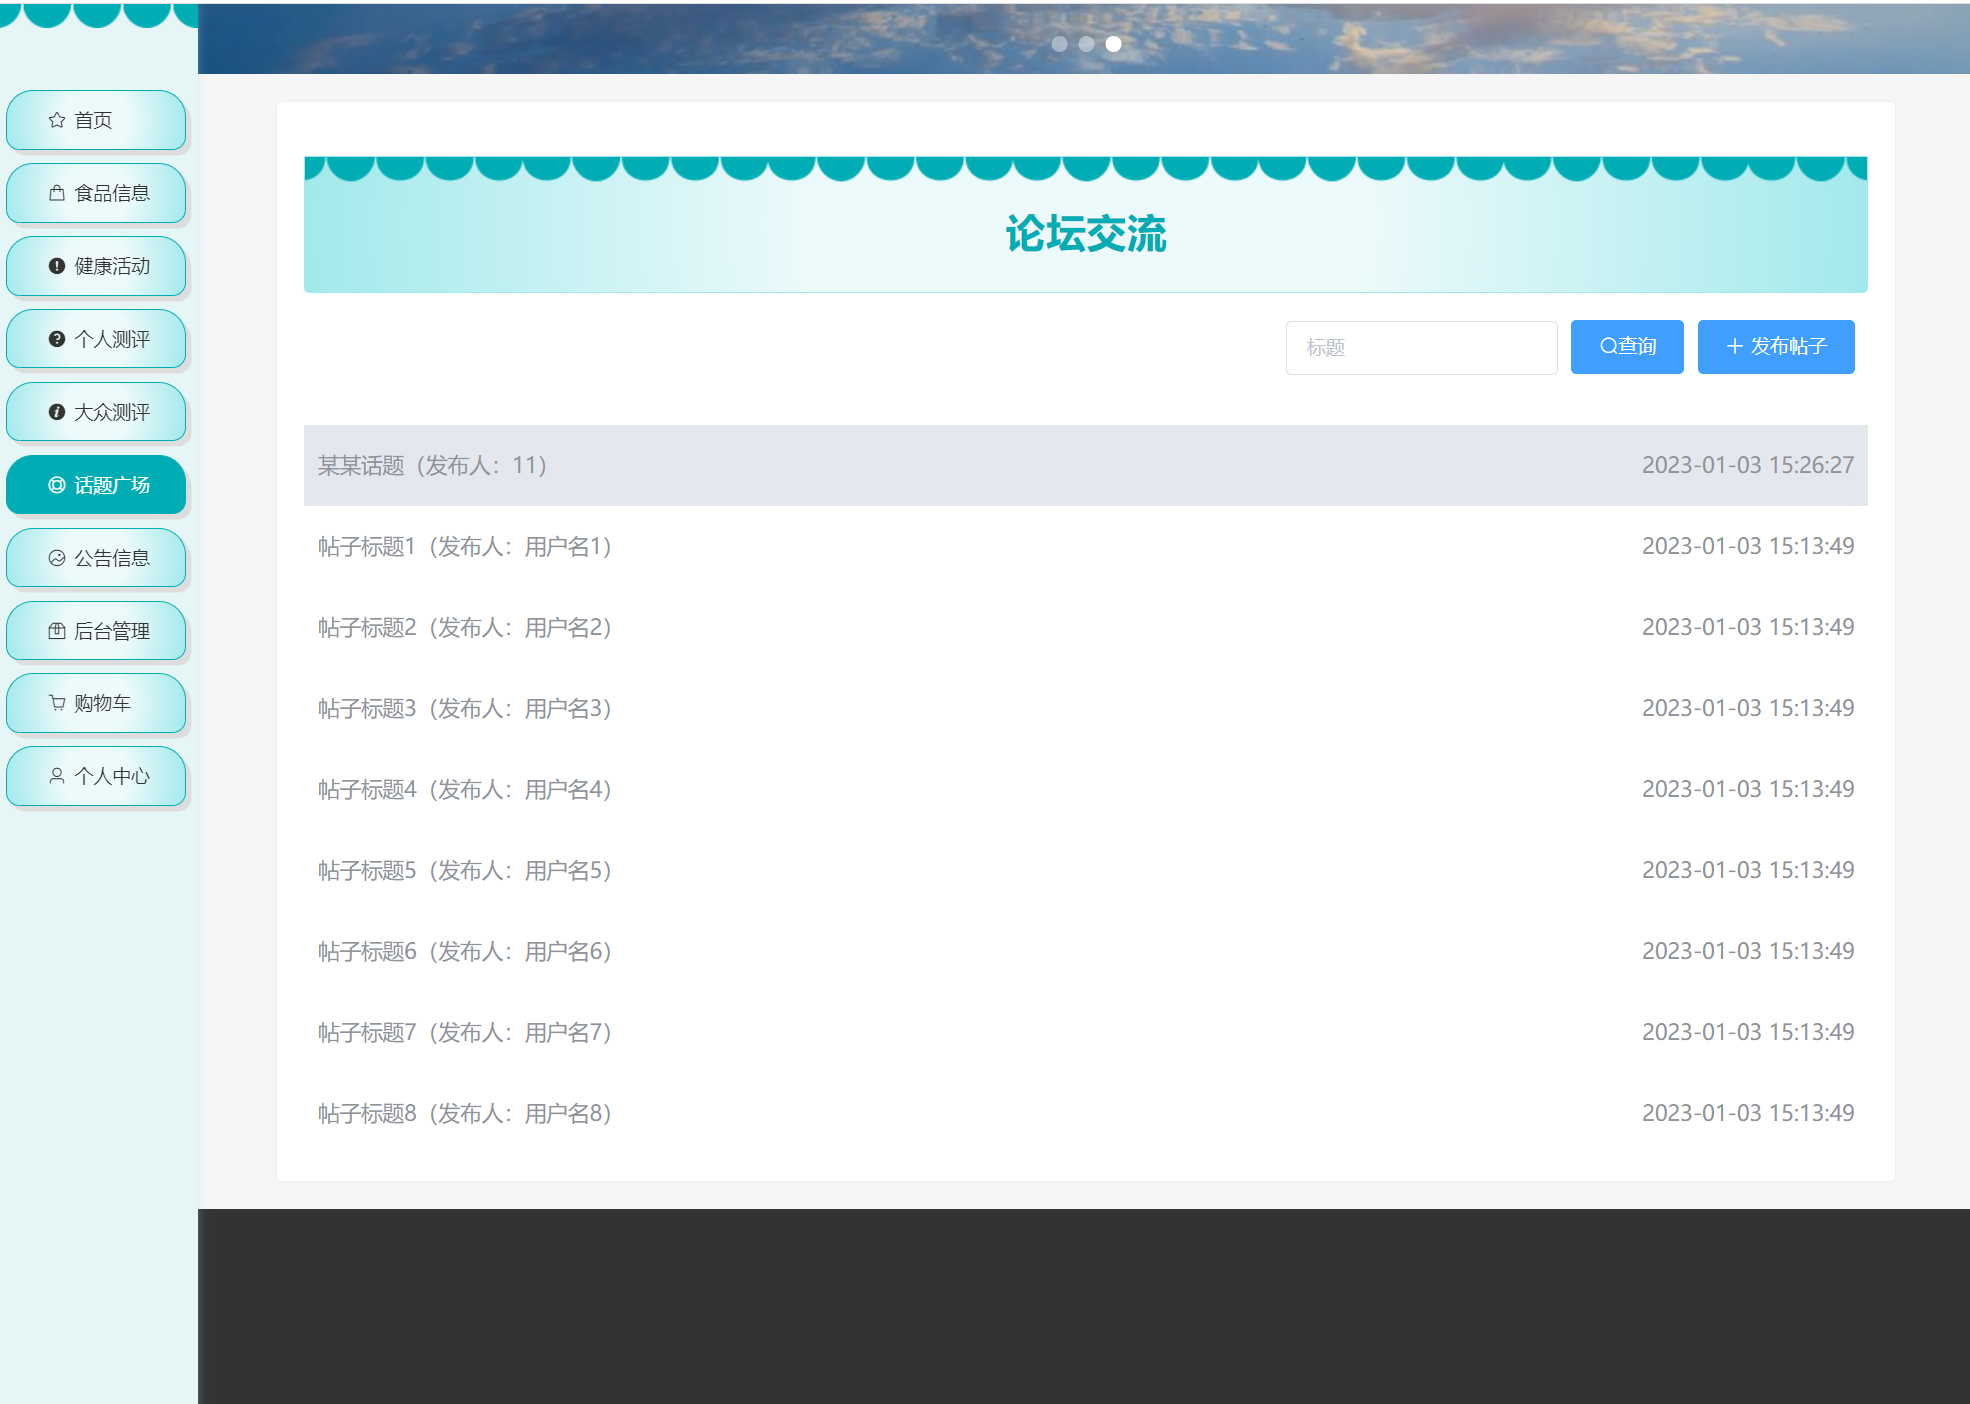Click the person icon beside 个人中心
The height and width of the screenshot is (1404, 1970).
tap(57, 776)
